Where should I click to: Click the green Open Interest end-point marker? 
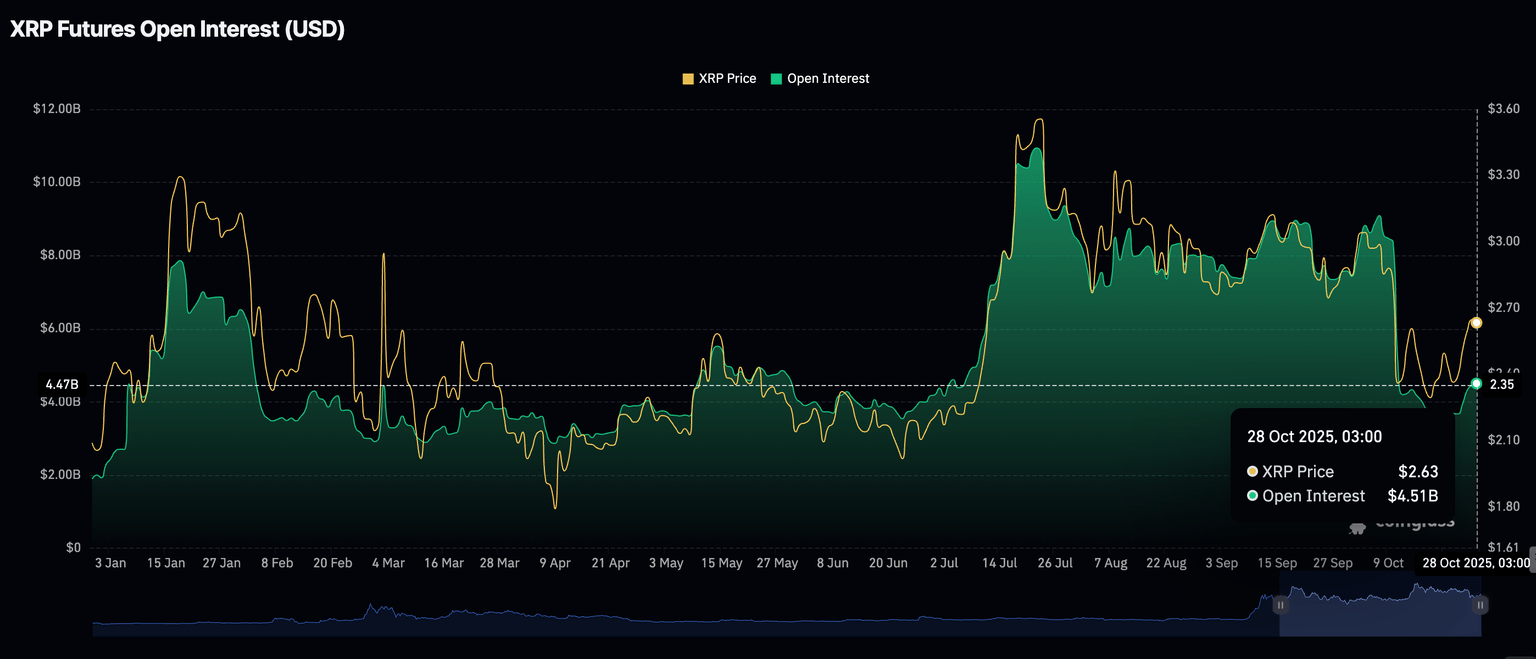click(x=1476, y=384)
